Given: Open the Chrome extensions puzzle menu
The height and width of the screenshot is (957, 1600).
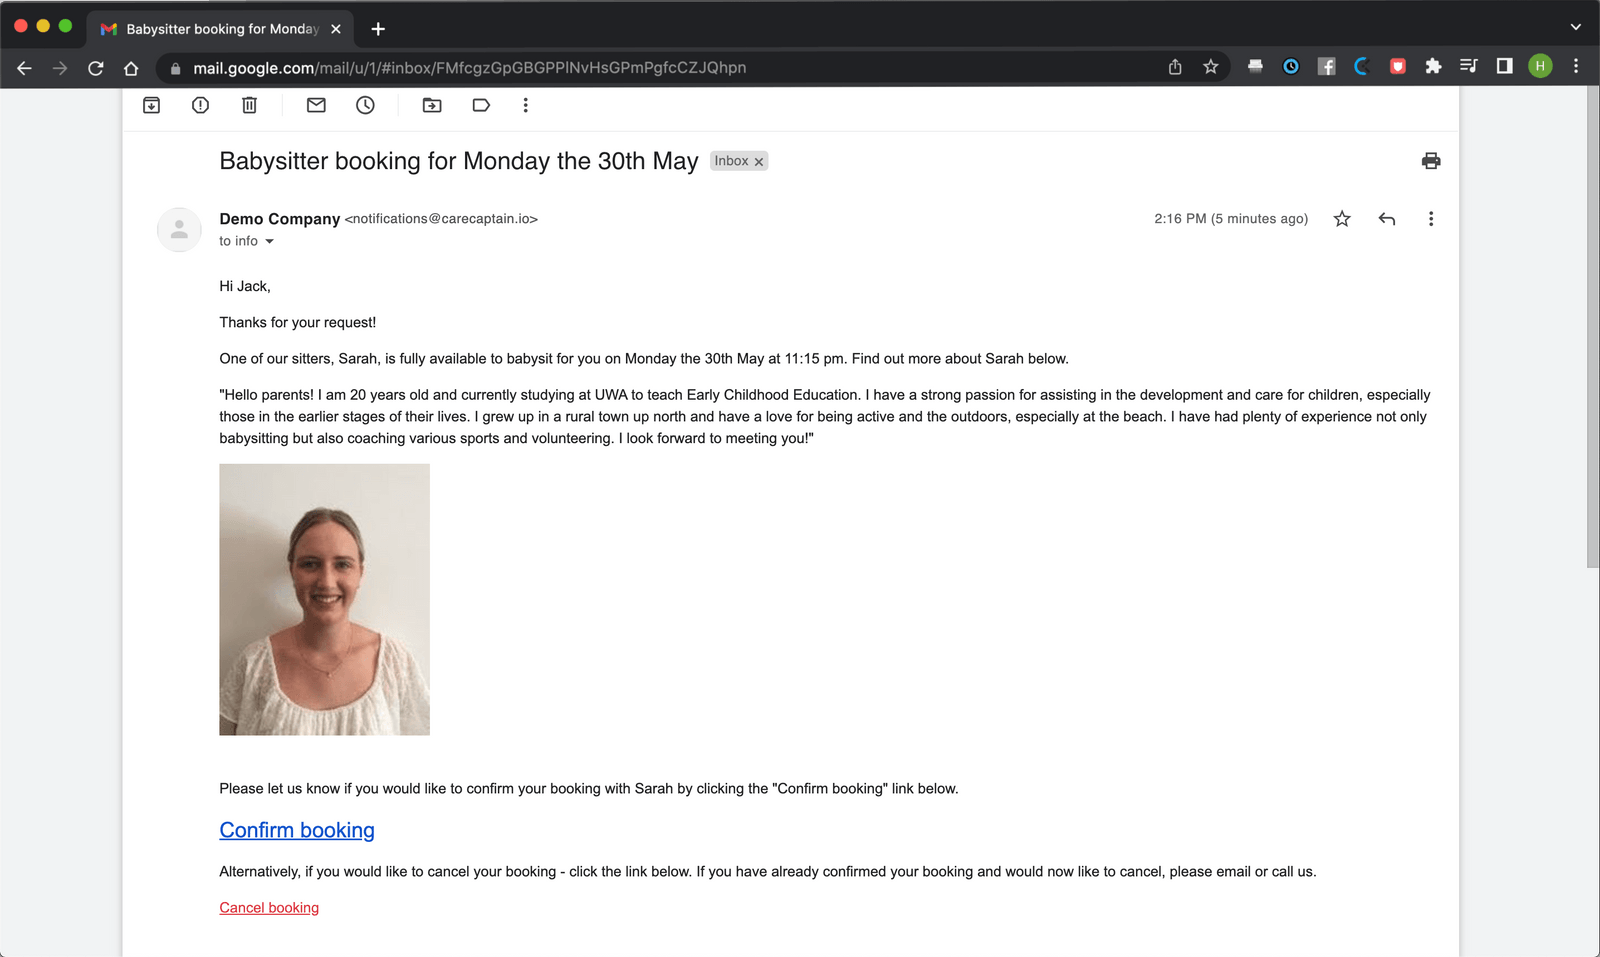Looking at the screenshot, I should tap(1434, 67).
